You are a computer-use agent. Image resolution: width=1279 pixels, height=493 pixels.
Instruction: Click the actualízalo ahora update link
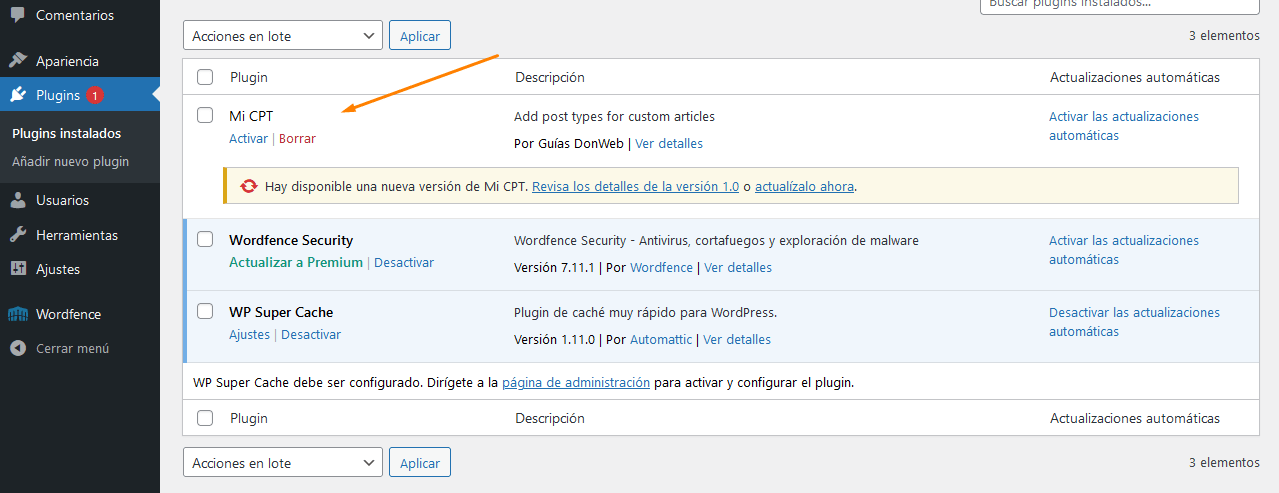(805, 186)
